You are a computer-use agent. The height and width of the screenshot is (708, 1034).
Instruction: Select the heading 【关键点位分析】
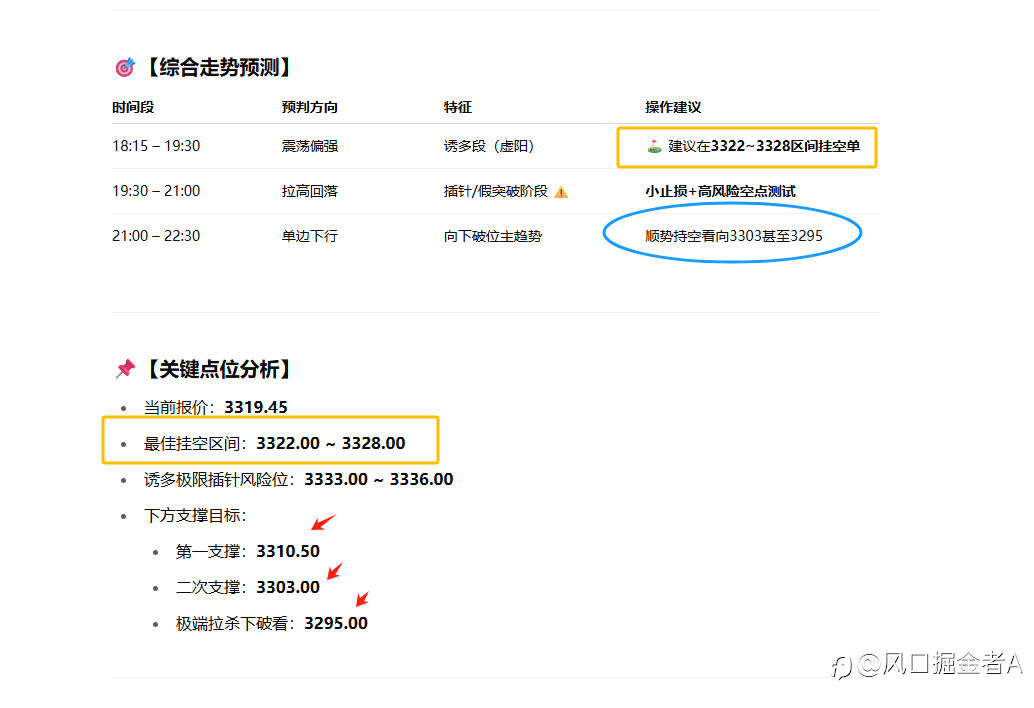tap(218, 369)
